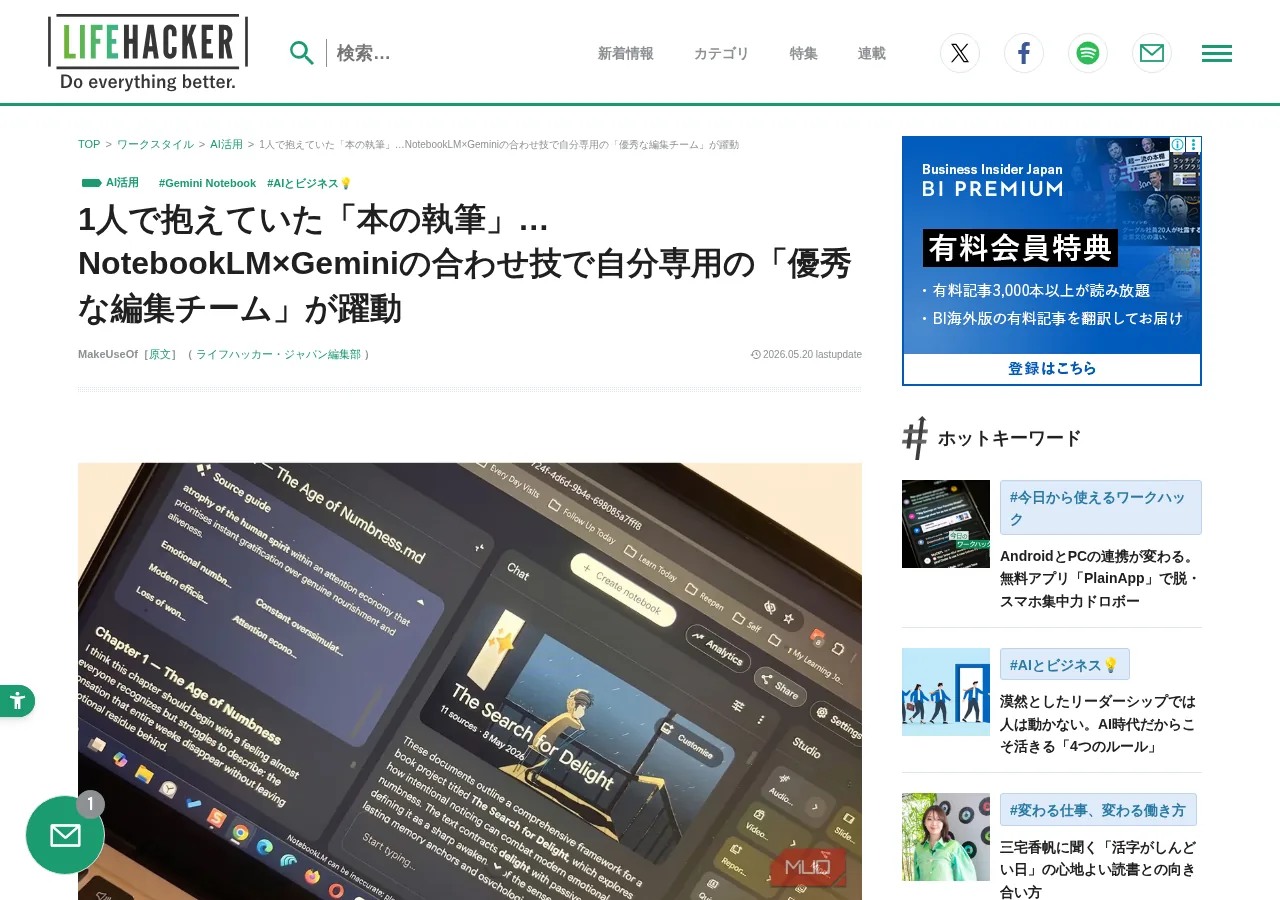Click the ホットキーワード heading
Viewport: 1280px width, 900px height.
pyautogui.click(x=1010, y=438)
